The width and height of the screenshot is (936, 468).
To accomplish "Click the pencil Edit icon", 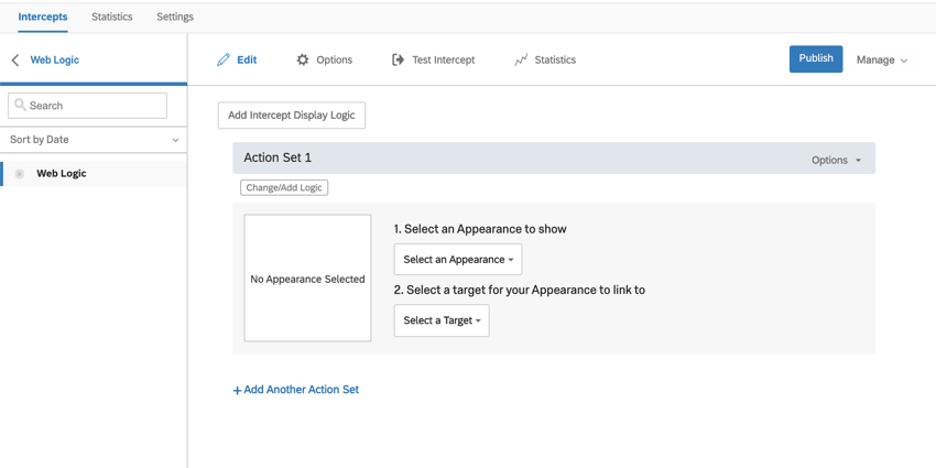I will [223, 60].
